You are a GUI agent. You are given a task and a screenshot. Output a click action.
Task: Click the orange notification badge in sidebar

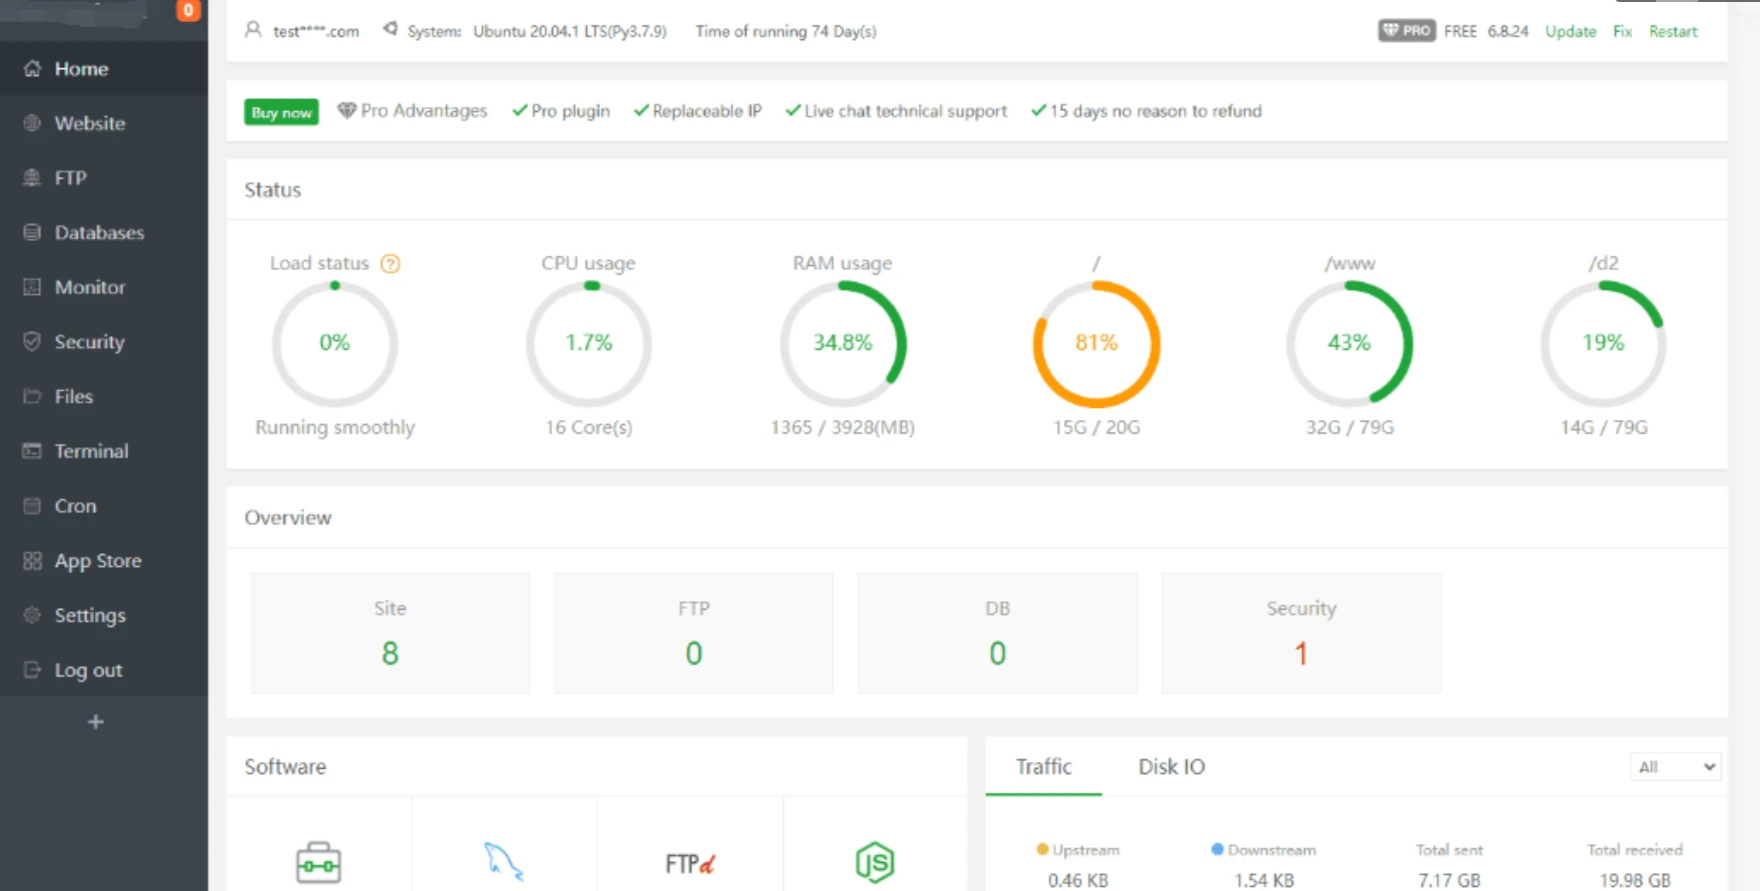click(x=188, y=11)
